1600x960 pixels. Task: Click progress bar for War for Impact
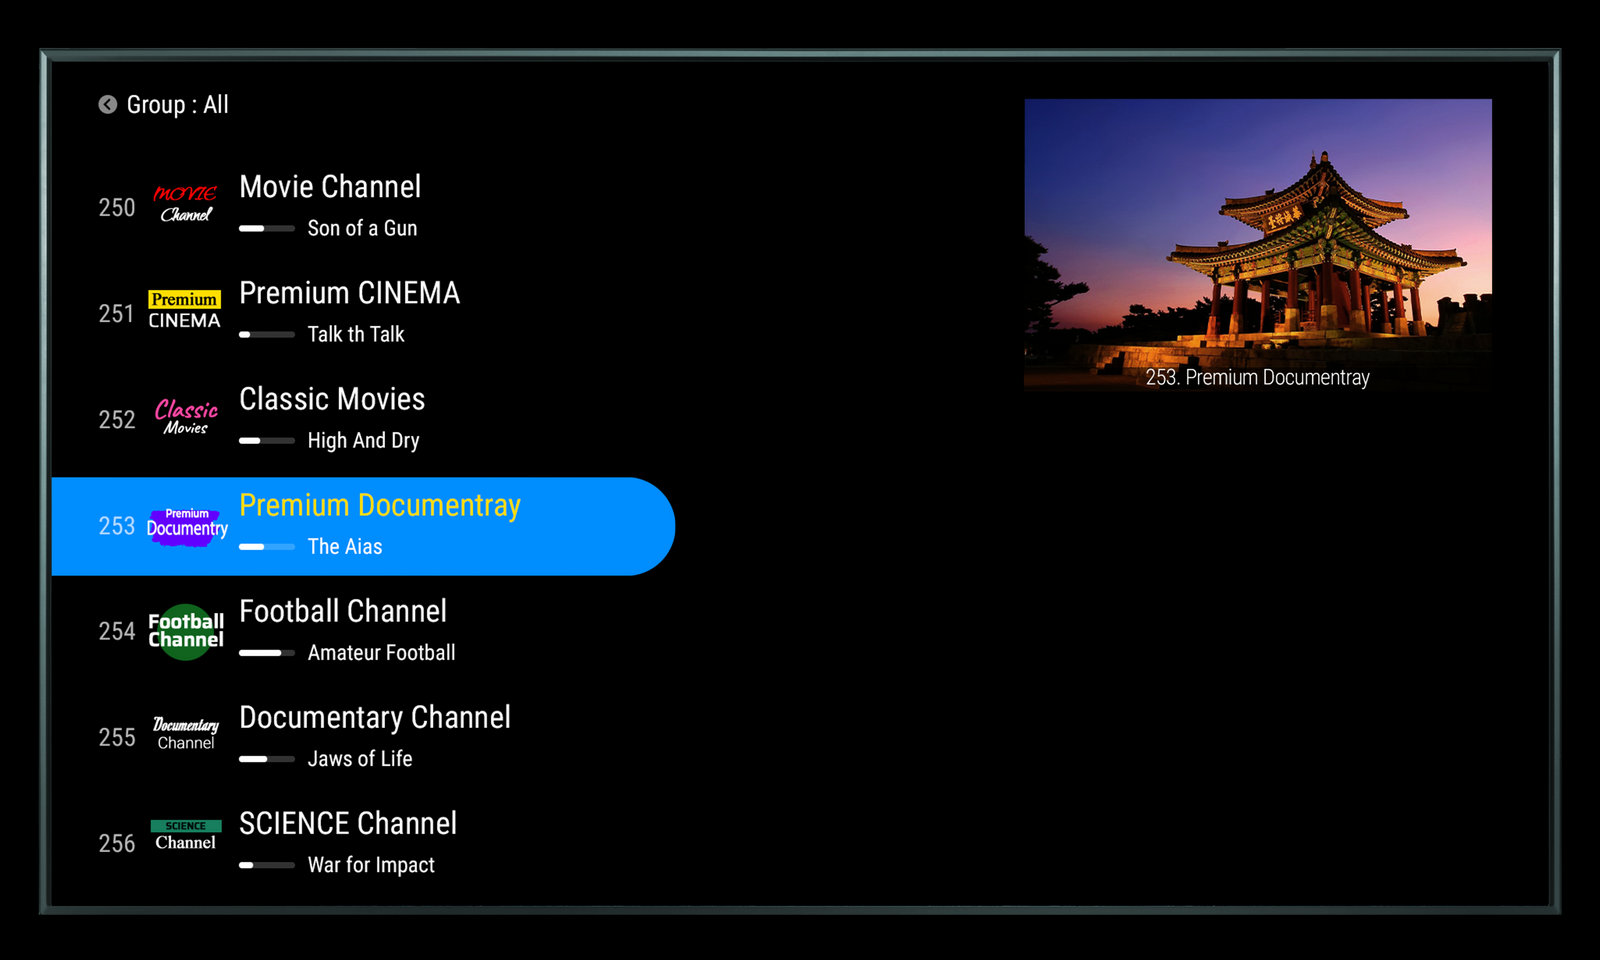[x=267, y=865]
